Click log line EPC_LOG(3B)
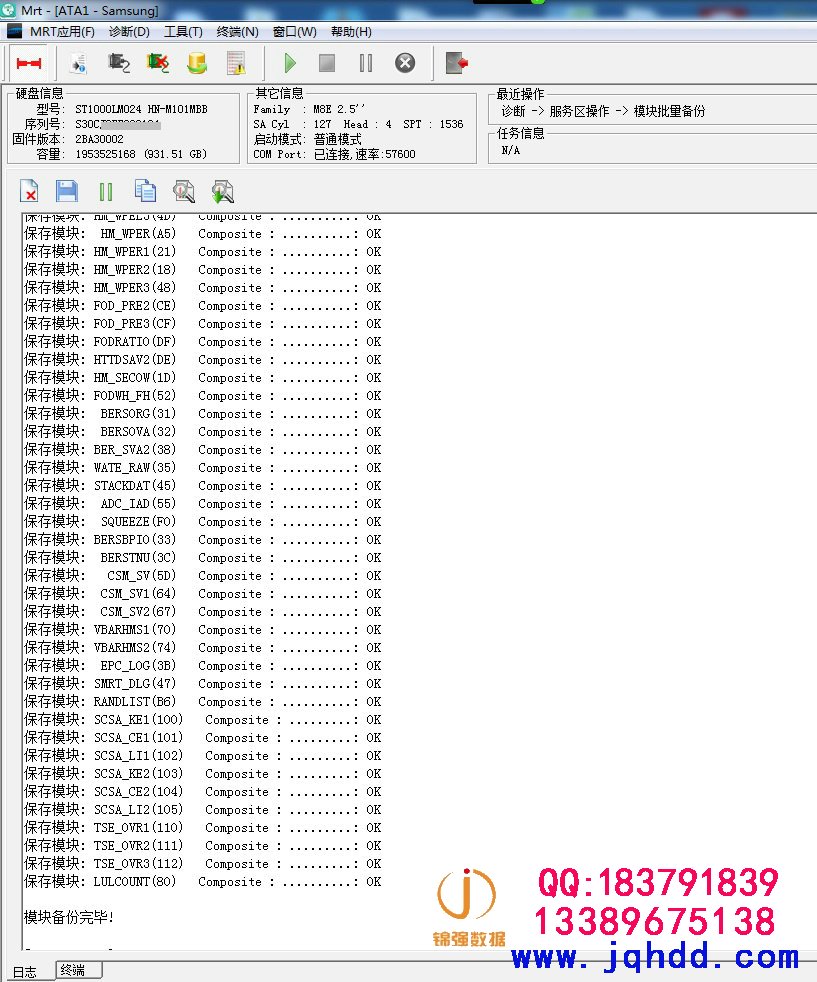This screenshot has width=817, height=982. [202, 666]
